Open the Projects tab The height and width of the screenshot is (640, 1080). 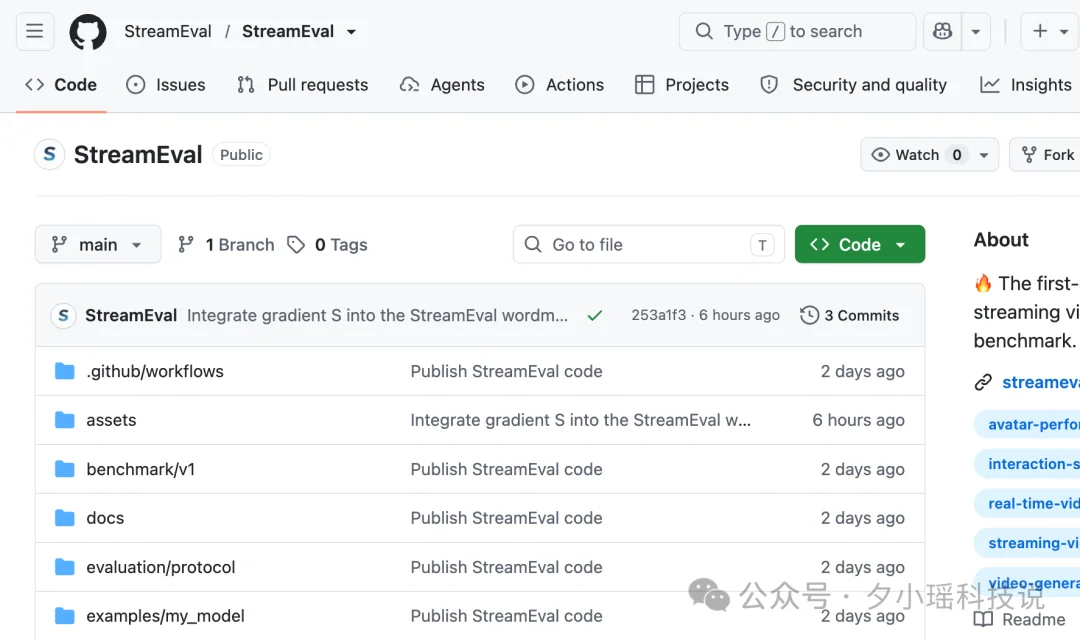(x=682, y=85)
